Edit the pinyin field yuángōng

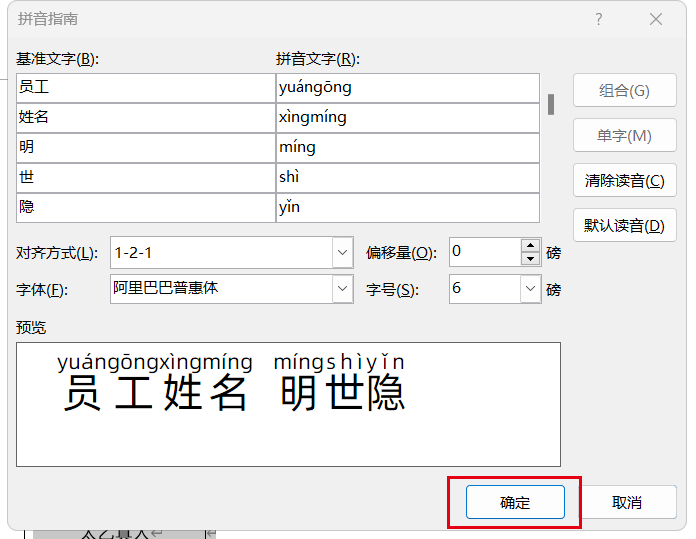click(407, 88)
